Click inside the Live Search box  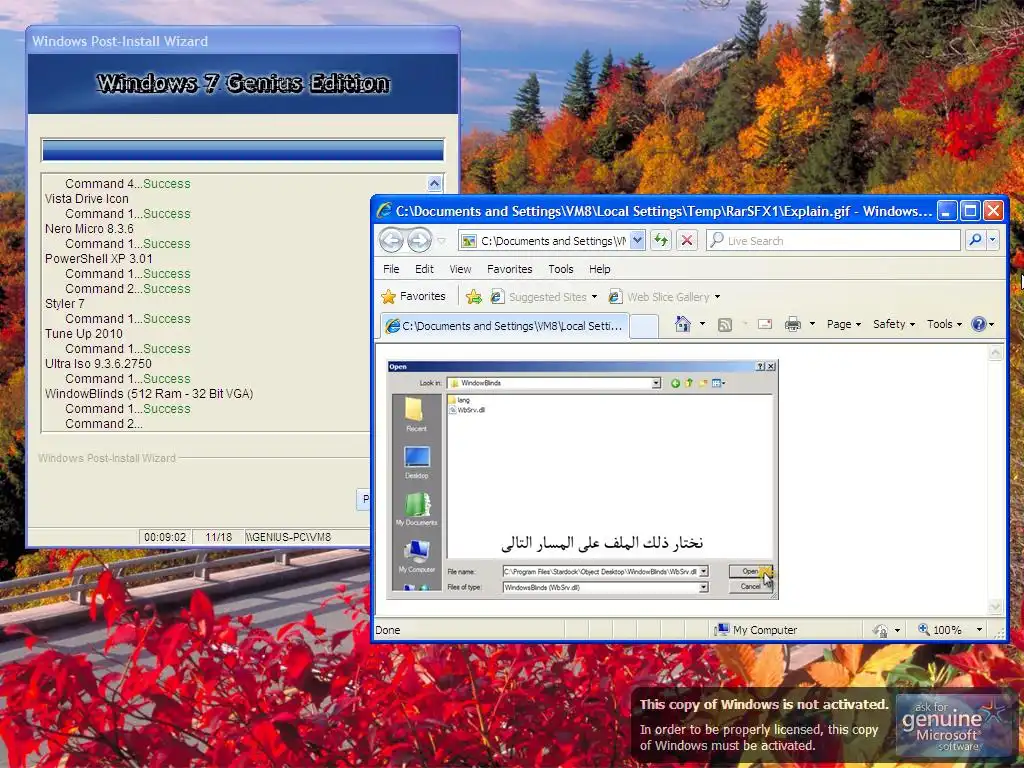[833, 240]
